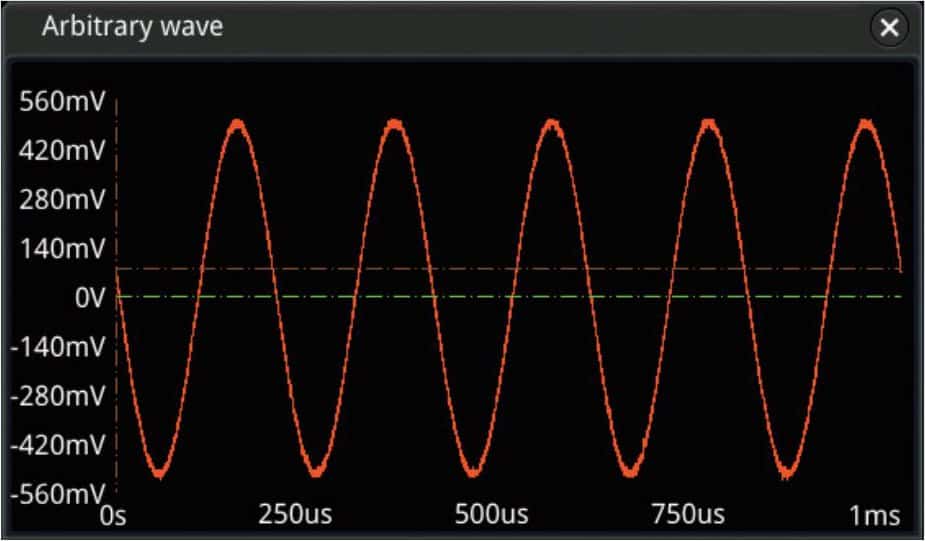Screen dimensions: 925x541
Task: Click the 0V axis label
Action: [90, 297]
